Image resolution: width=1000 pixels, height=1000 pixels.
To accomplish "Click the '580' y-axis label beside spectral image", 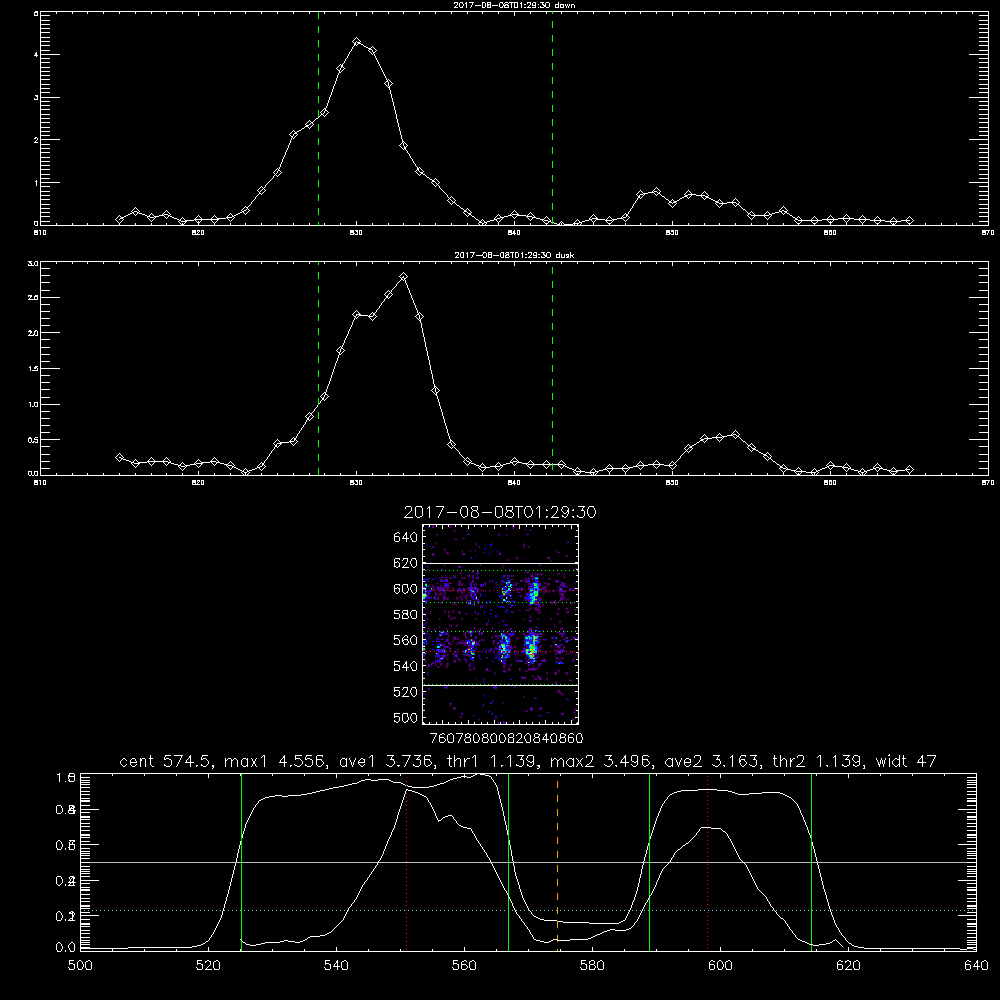I will 406,615.
